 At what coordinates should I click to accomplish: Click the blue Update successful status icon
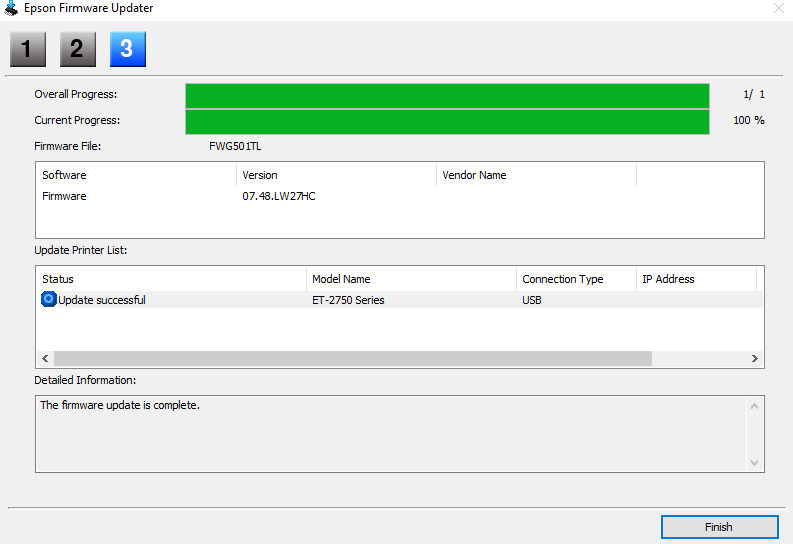[49, 299]
